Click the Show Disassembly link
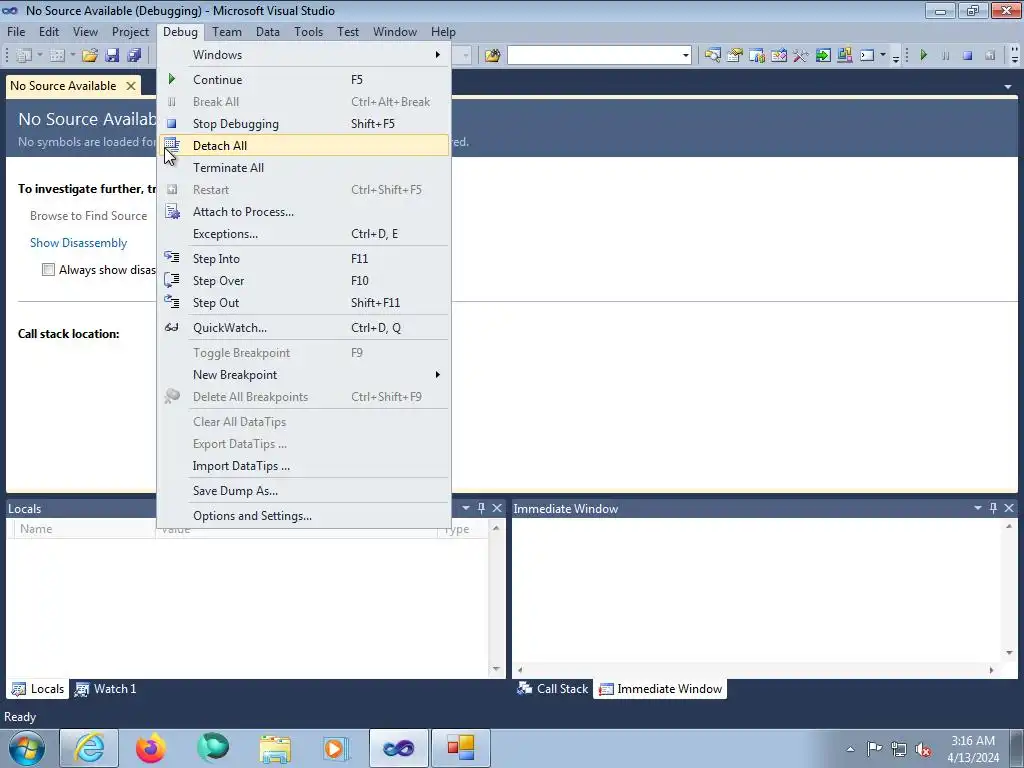The height and width of the screenshot is (768, 1024). click(78, 243)
